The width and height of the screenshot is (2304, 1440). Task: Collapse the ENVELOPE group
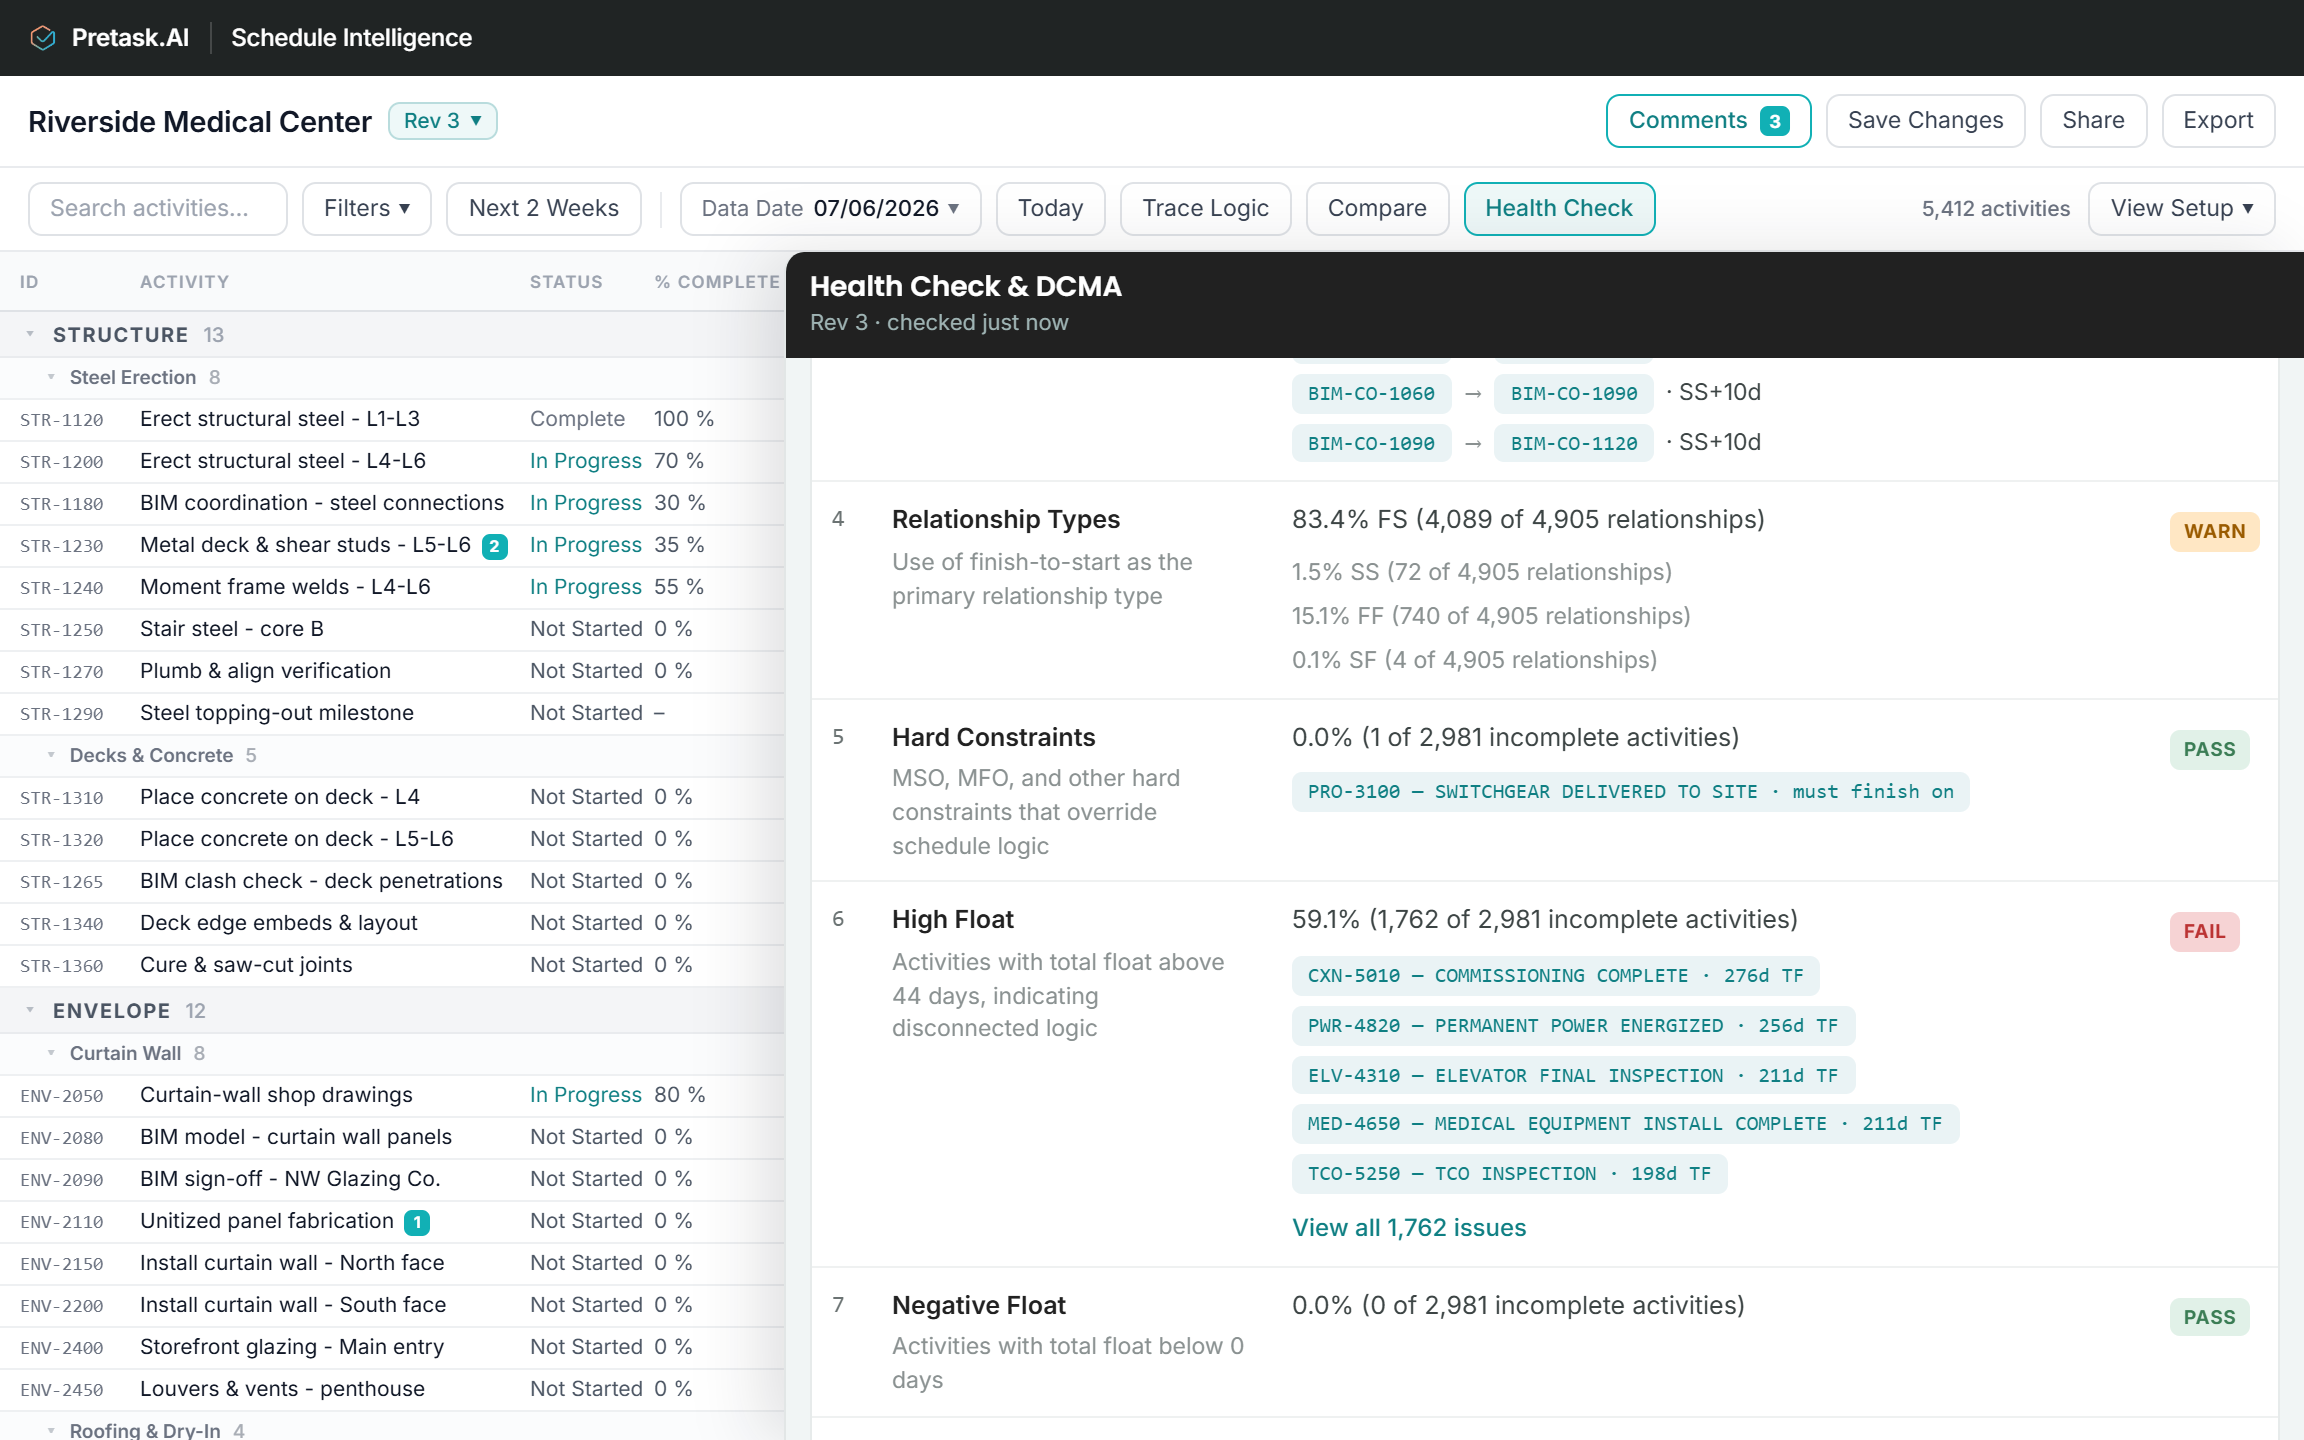(x=30, y=1011)
